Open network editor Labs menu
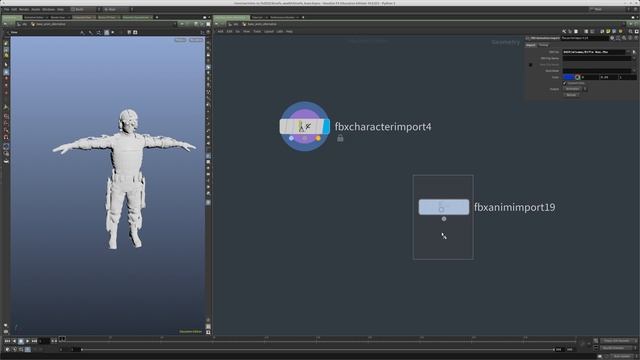The height and width of the screenshot is (360, 640). coord(280,31)
